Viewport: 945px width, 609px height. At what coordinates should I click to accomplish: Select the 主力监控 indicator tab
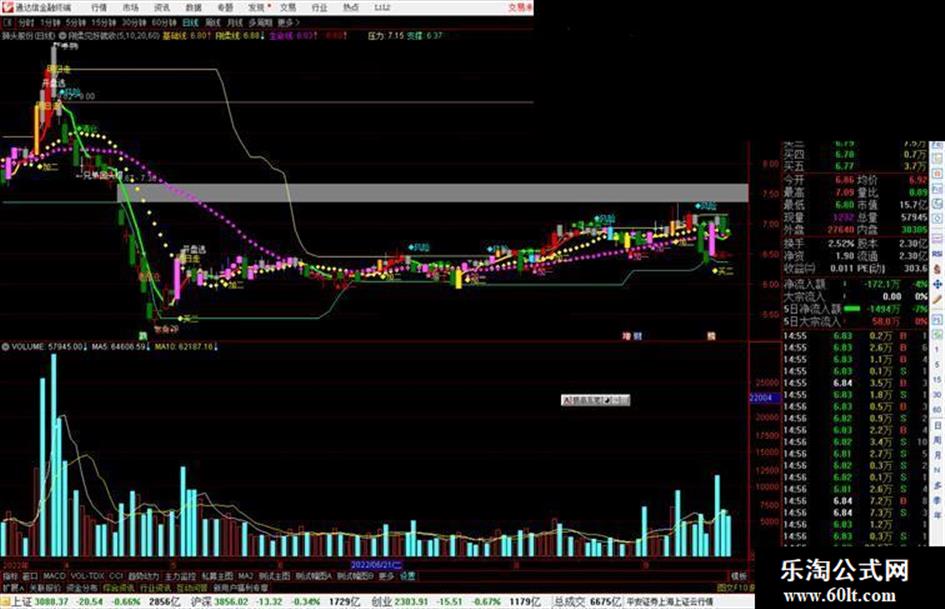(180, 576)
